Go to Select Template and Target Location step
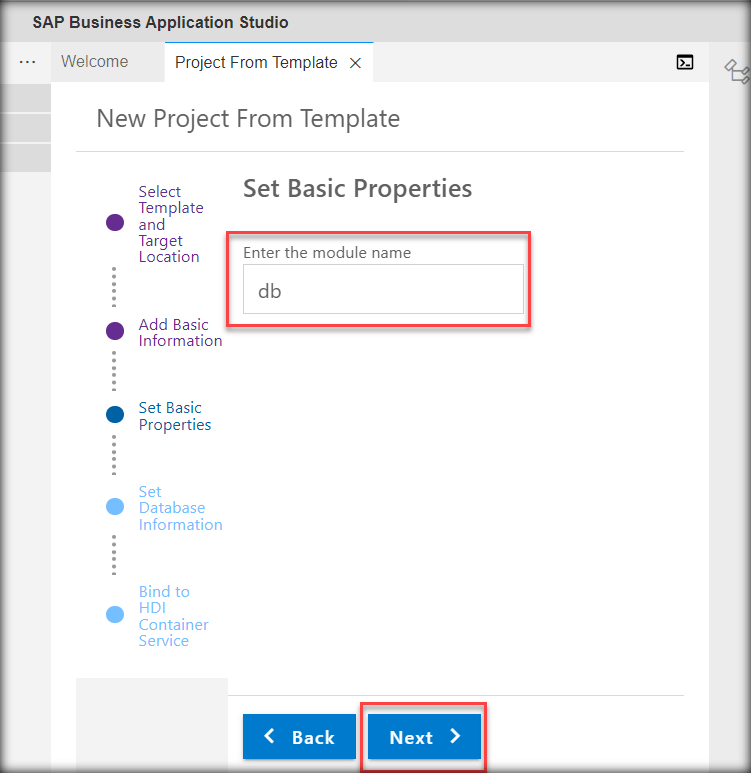Image resolution: width=751 pixels, height=773 pixels. [171, 224]
